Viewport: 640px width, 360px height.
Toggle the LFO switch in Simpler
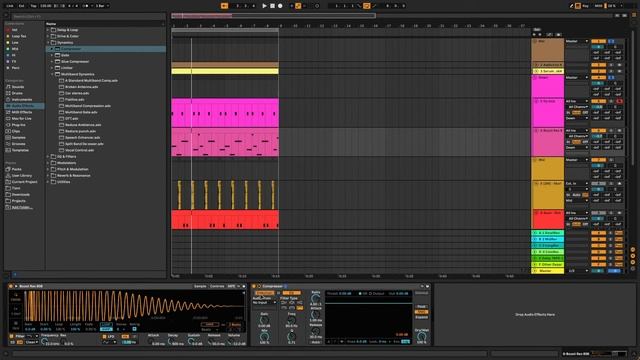[104, 336]
